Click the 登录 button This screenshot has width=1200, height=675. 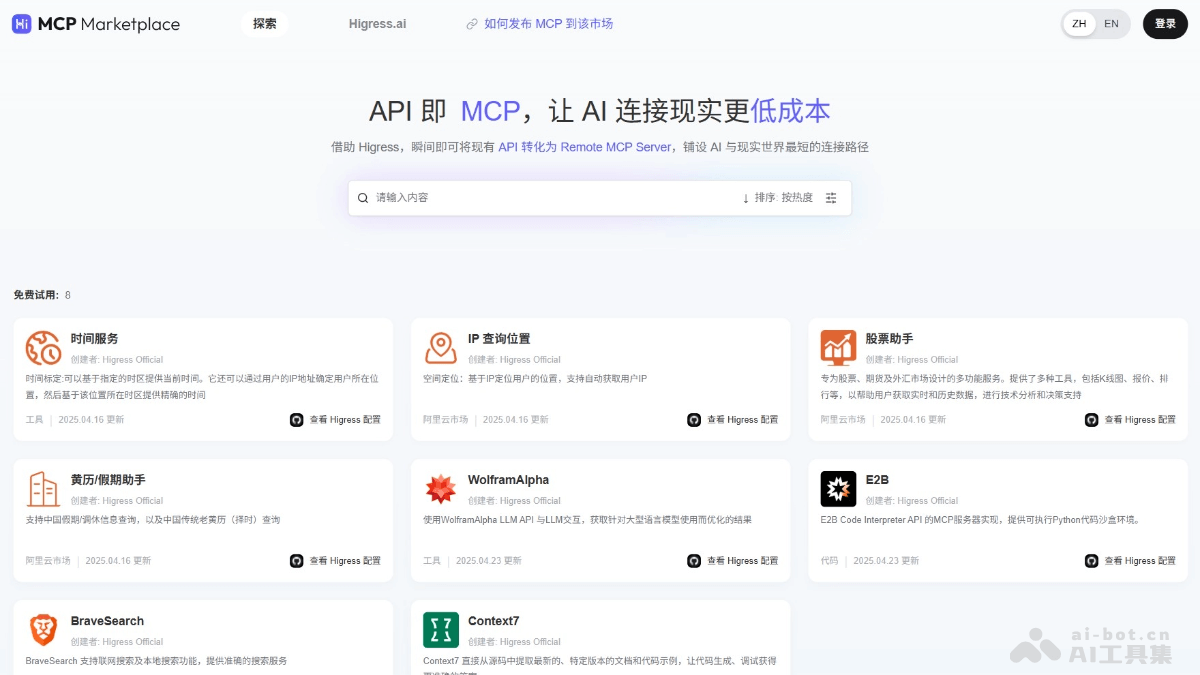click(1165, 23)
